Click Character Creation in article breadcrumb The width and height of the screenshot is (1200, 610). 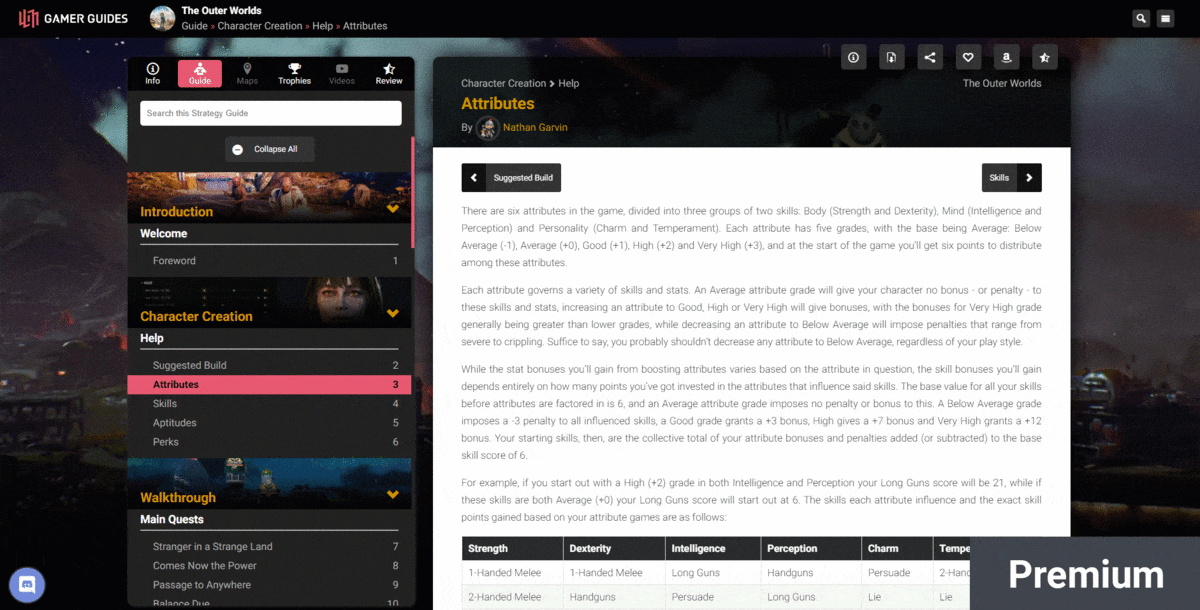point(503,84)
